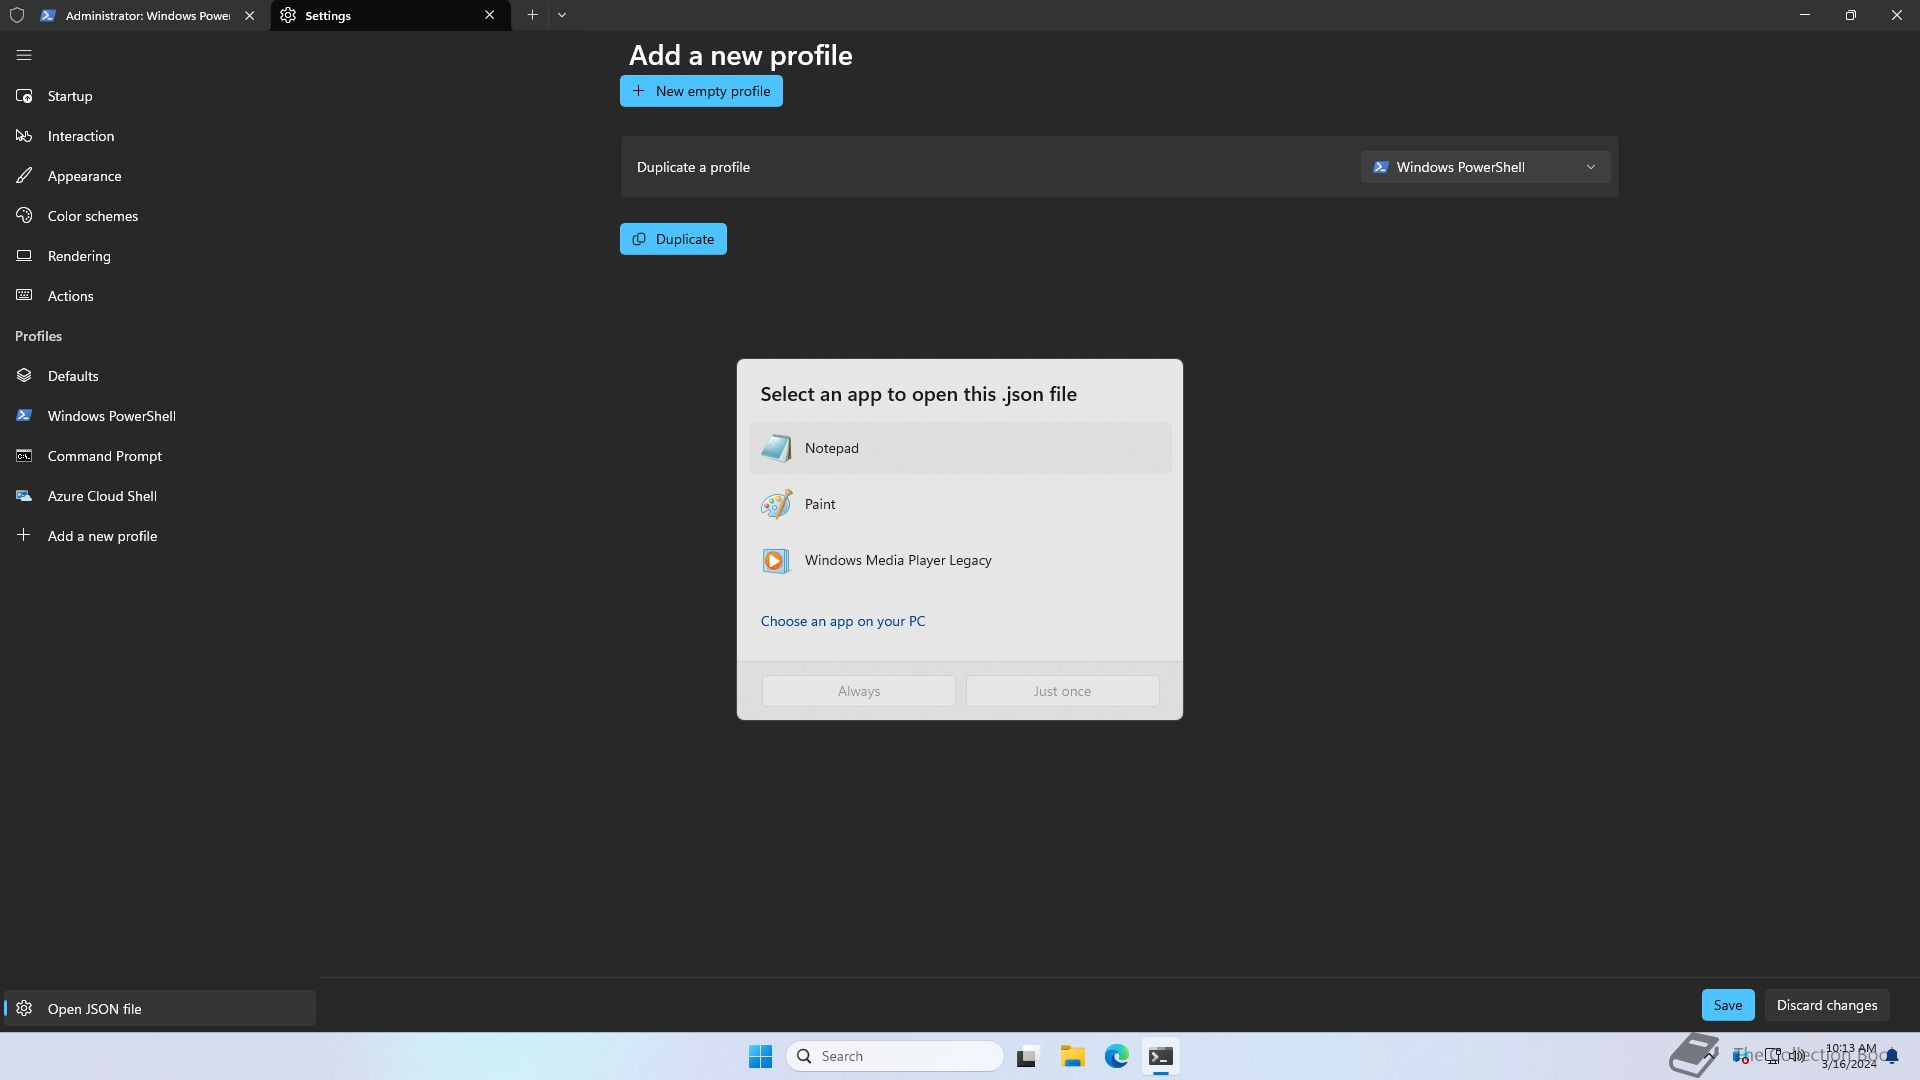Image resolution: width=1920 pixels, height=1080 pixels.
Task: Click the Appearance brush icon
Action: [24, 176]
